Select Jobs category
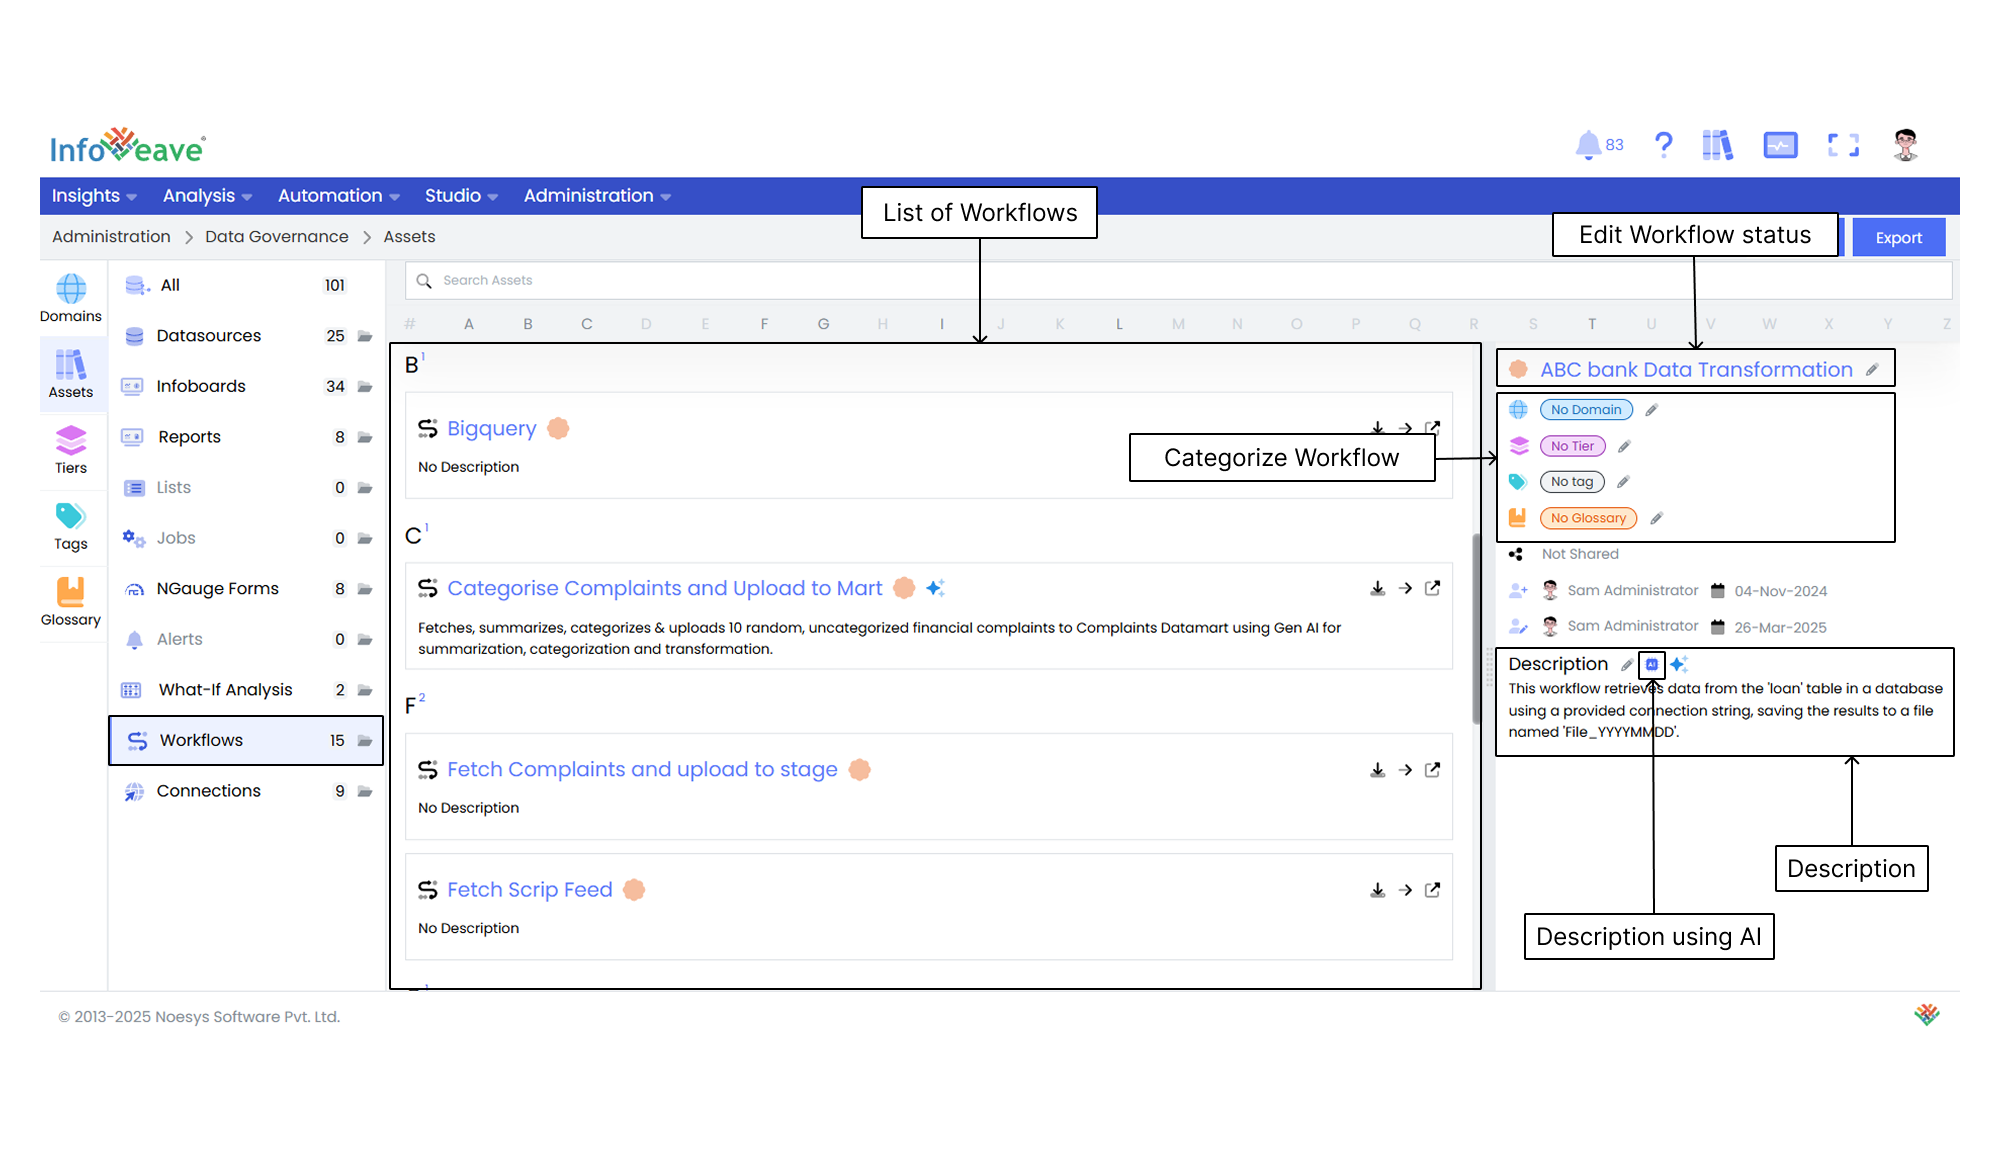 coord(246,538)
